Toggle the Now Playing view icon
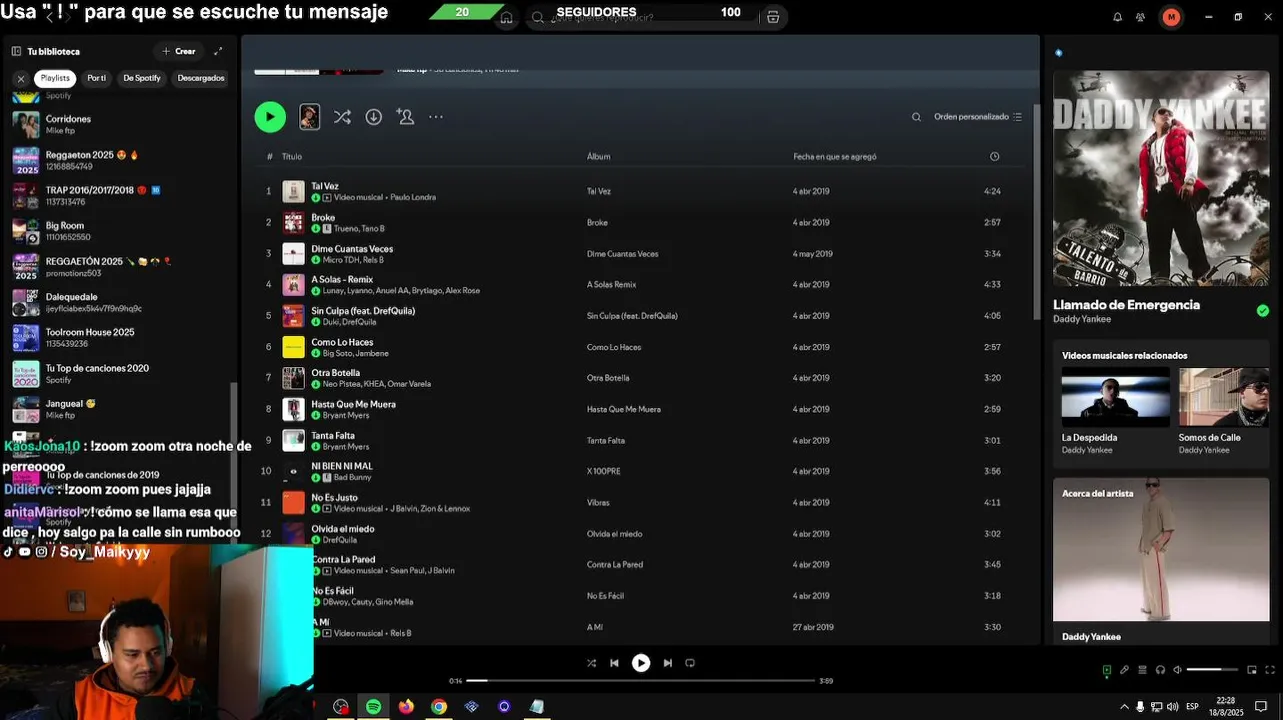 [x=1106, y=670]
